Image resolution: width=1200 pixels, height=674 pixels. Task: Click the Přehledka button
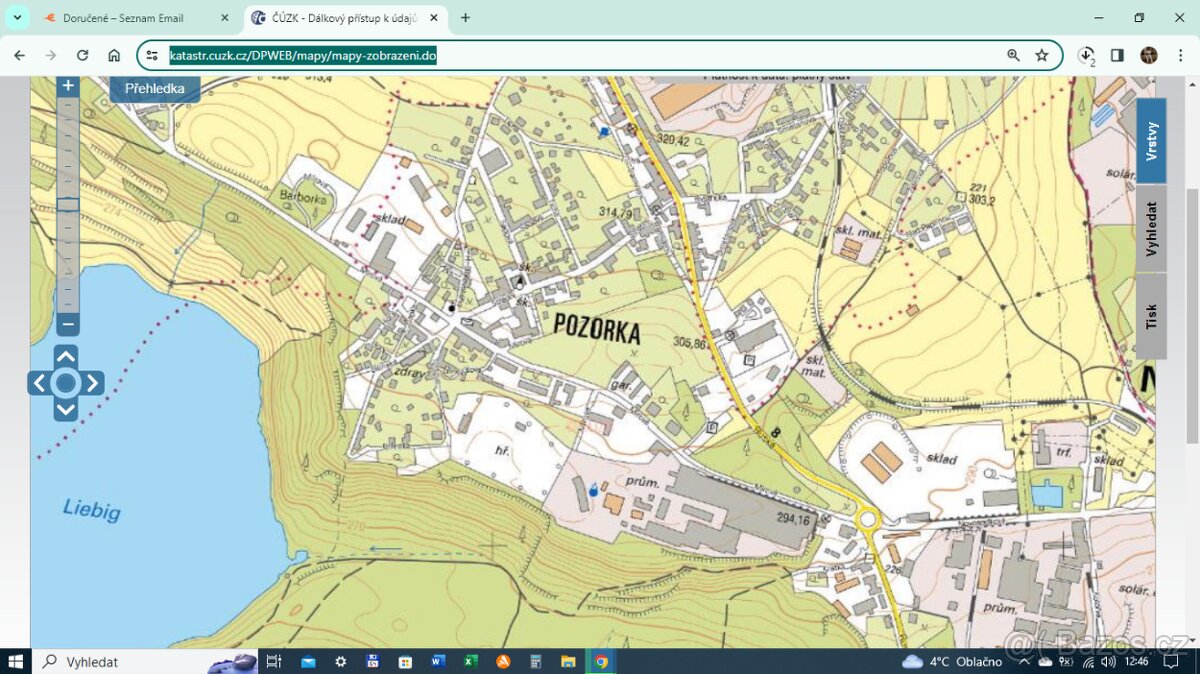point(155,88)
